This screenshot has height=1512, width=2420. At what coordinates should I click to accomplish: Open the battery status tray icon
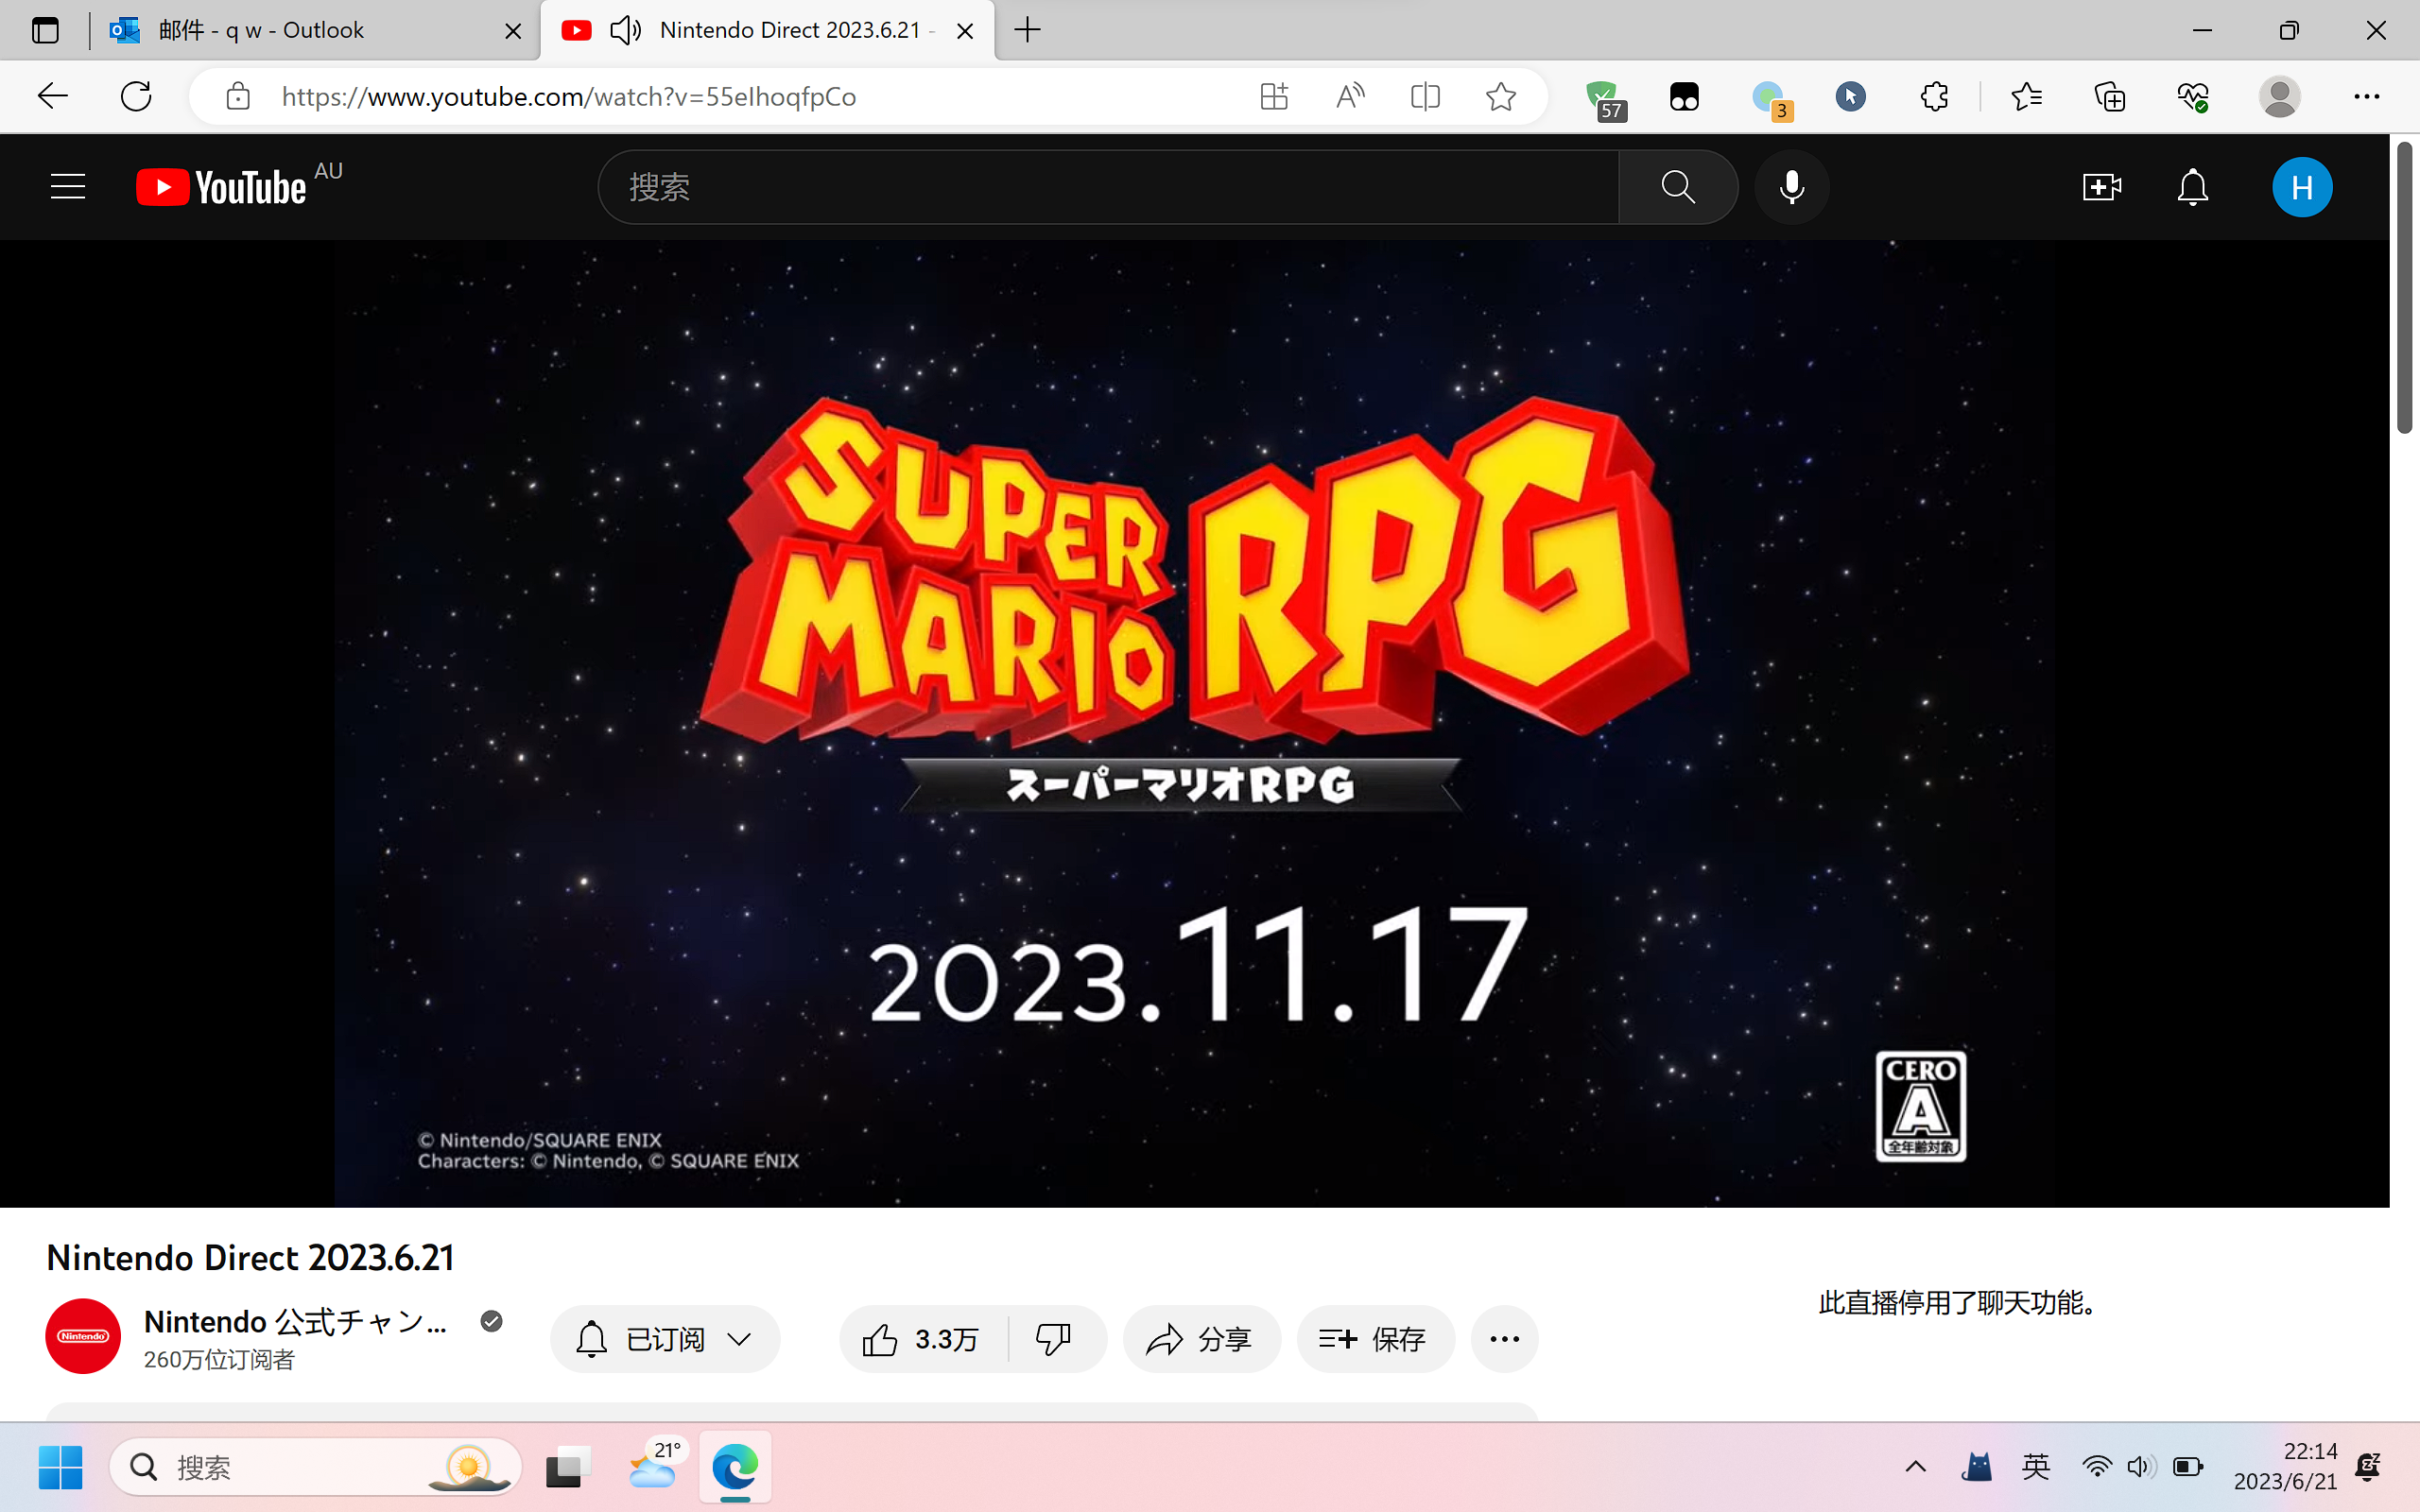(2187, 1467)
